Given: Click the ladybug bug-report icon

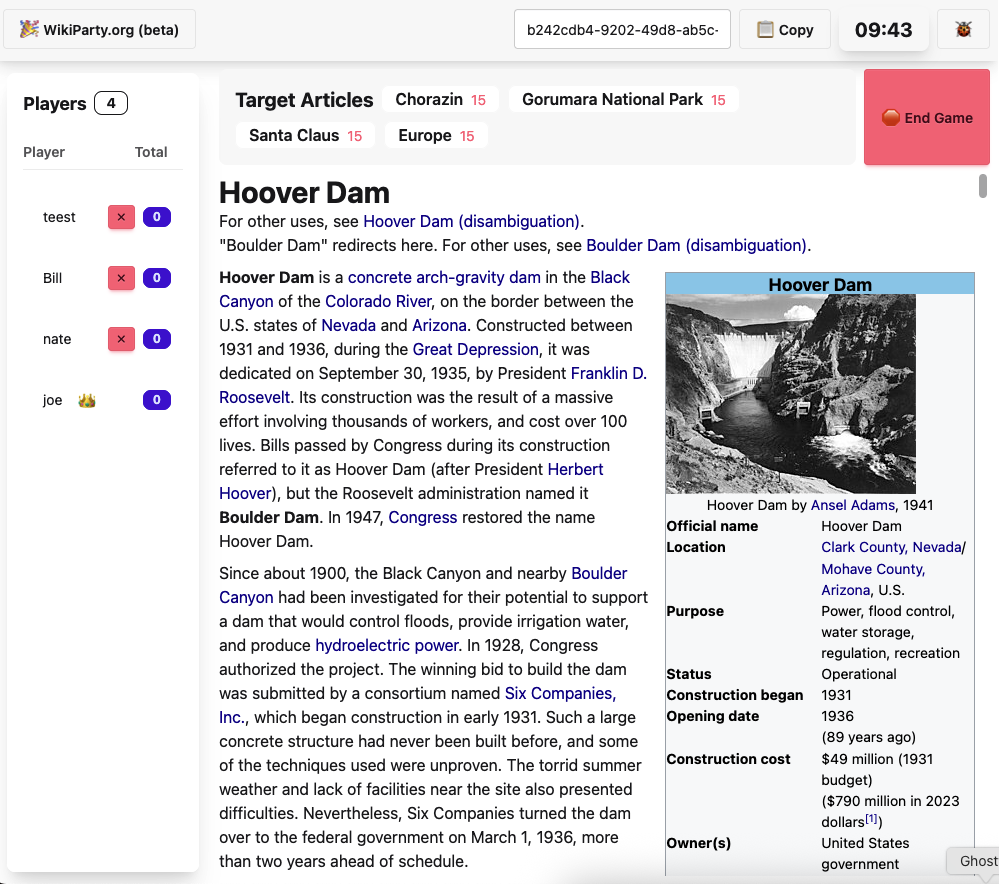Looking at the screenshot, I should pos(962,30).
